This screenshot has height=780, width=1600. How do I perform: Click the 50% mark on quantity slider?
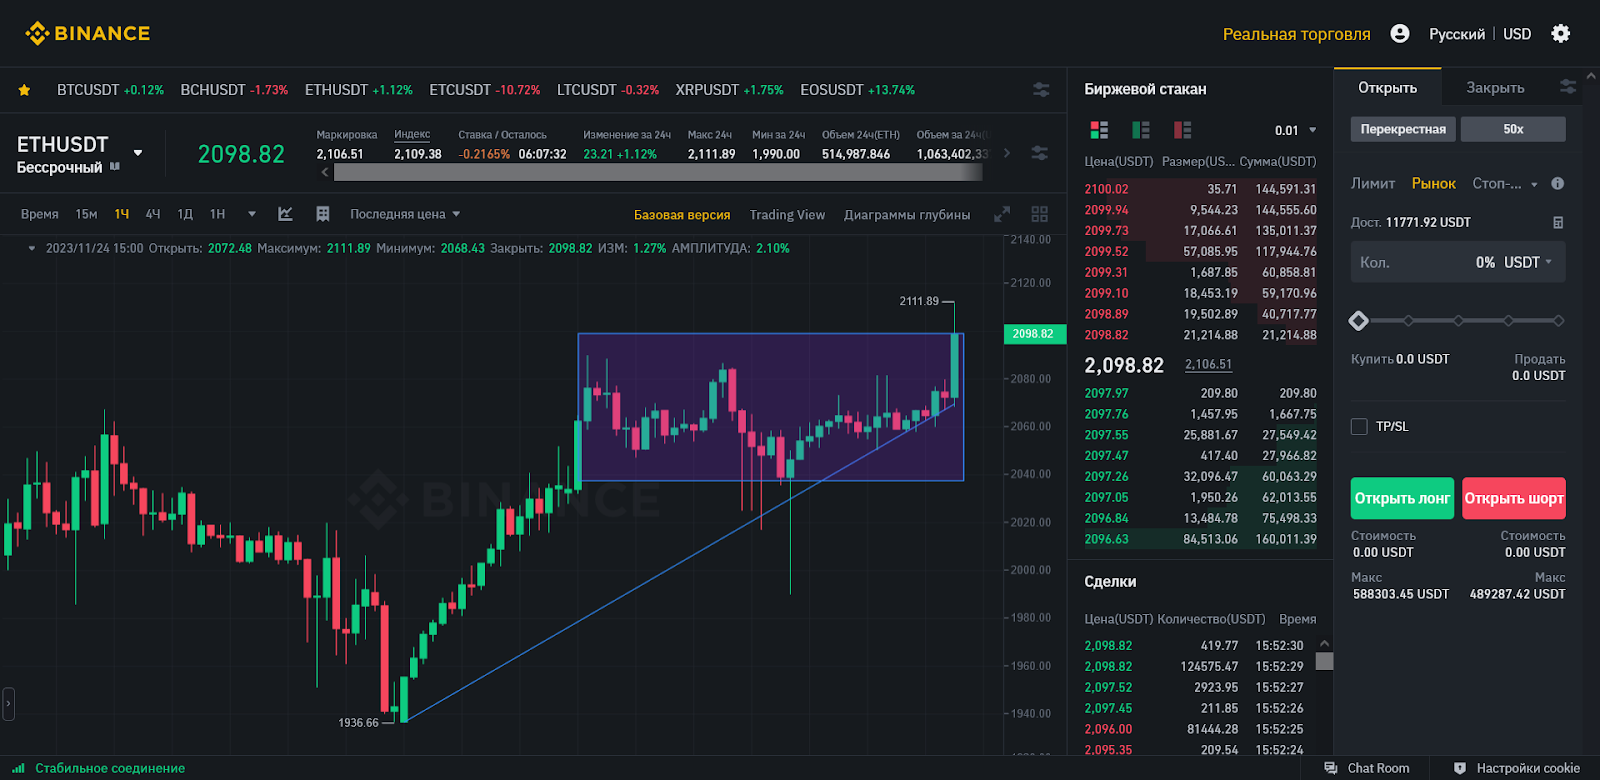[1458, 321]
